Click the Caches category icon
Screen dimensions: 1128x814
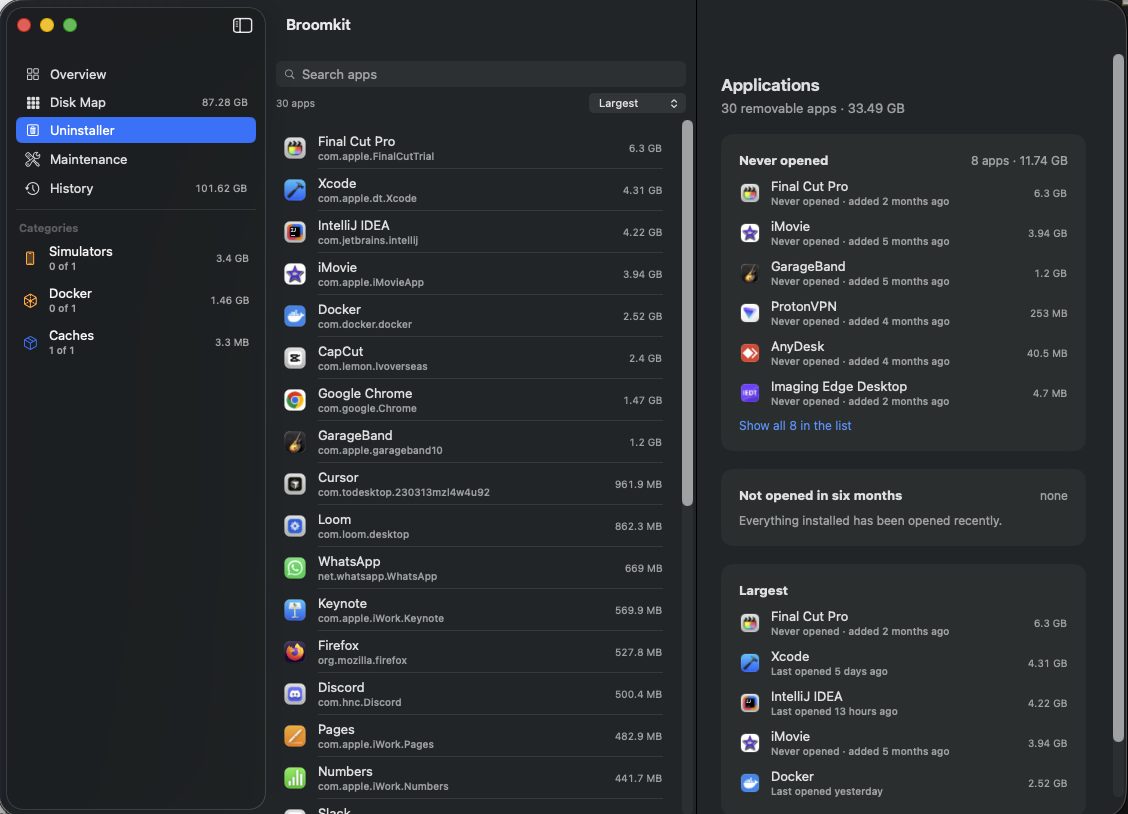coord(30,343)
